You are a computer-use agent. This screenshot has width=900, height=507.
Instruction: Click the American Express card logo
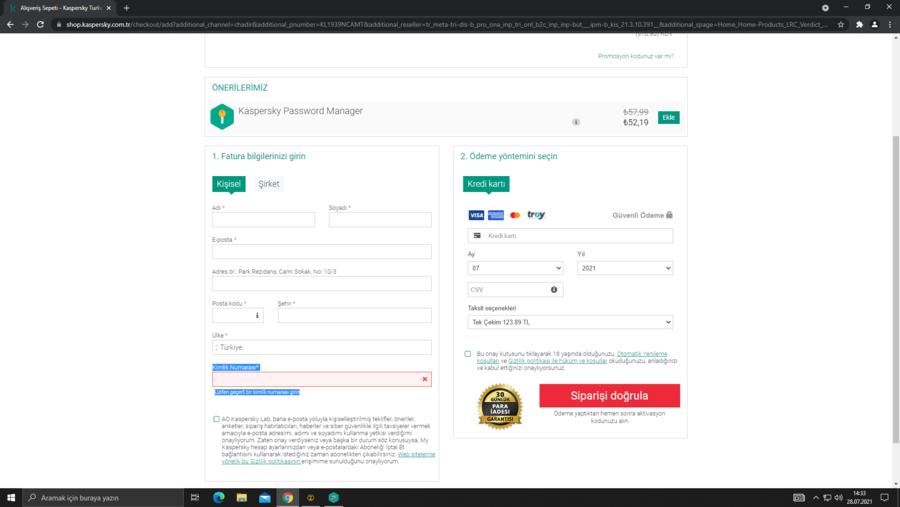click(x=496, y=215)
